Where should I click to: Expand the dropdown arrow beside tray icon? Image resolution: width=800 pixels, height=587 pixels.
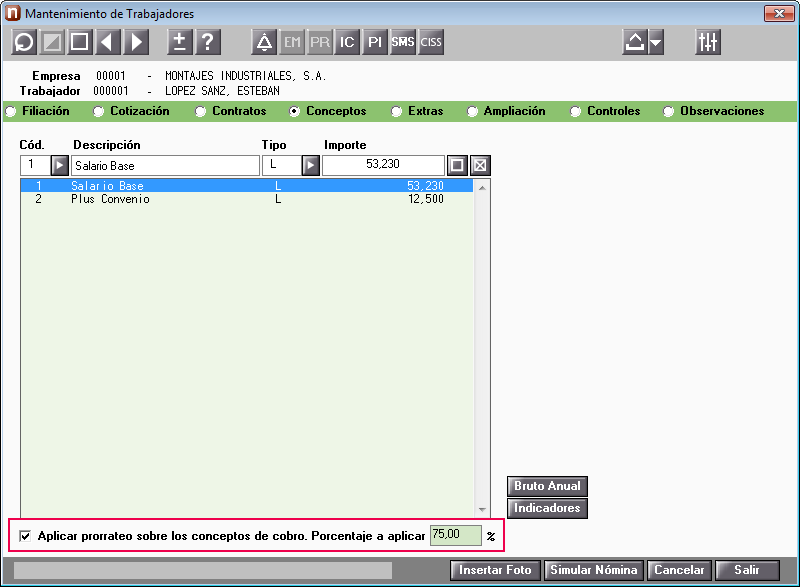[x=656, y=42]
